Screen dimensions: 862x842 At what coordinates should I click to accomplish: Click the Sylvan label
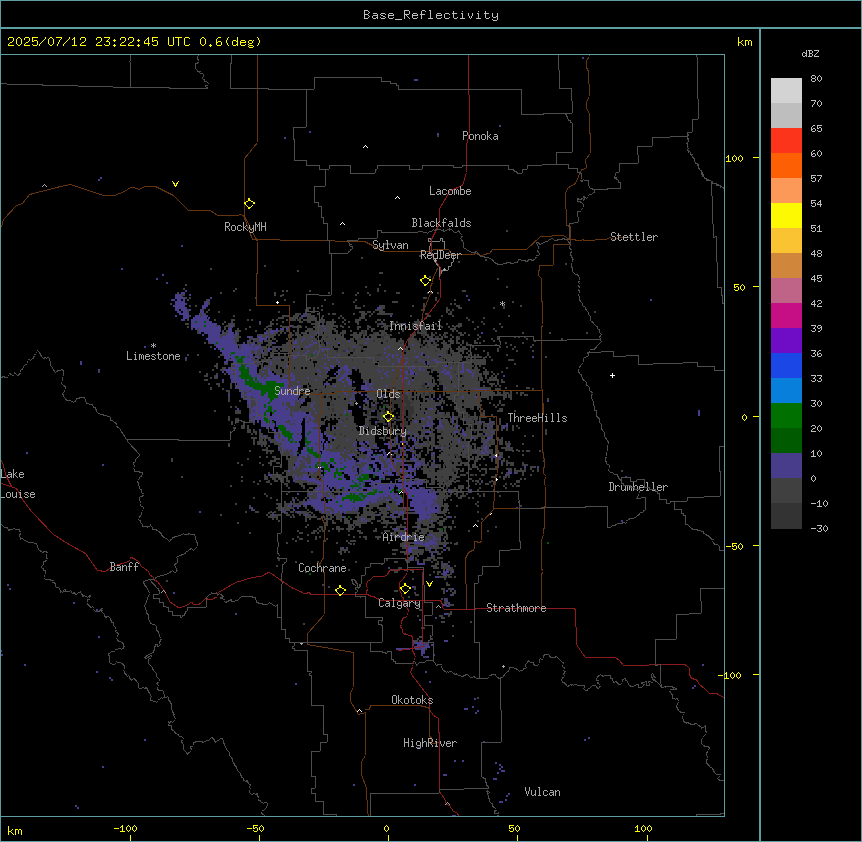[390, 245]
